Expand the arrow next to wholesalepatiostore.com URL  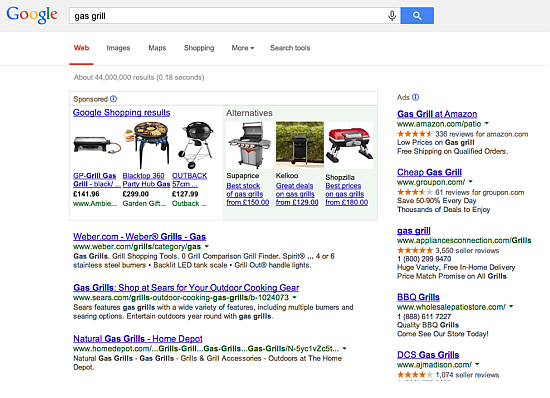[511, 306]
